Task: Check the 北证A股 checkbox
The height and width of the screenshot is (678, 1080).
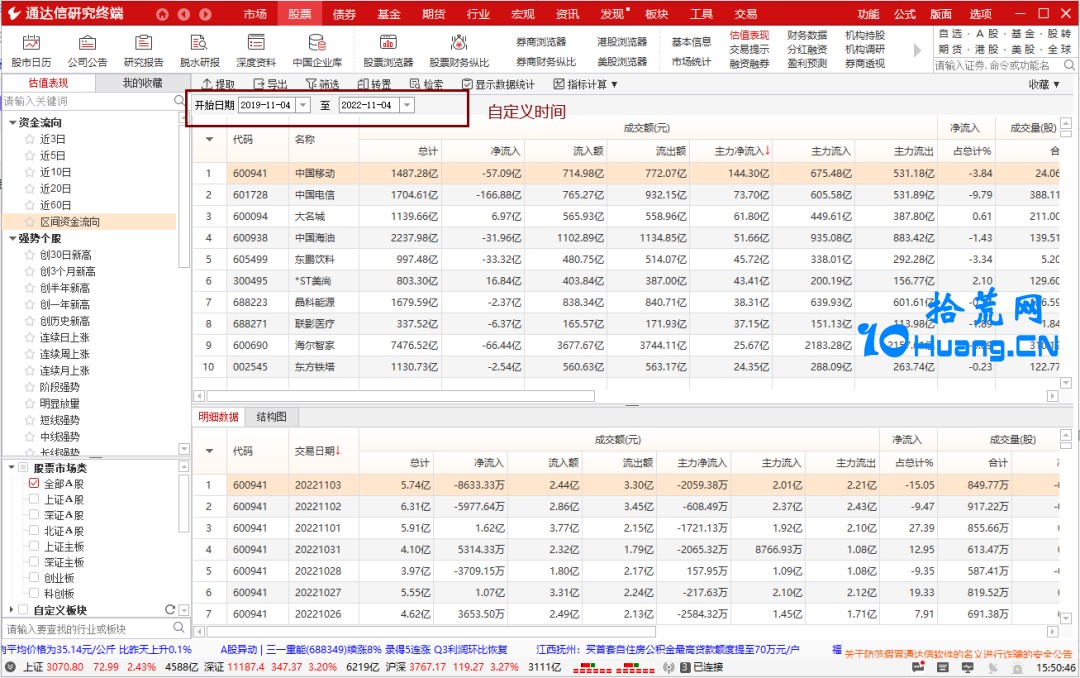Action: pyautogui.click(x=34, y=531)
